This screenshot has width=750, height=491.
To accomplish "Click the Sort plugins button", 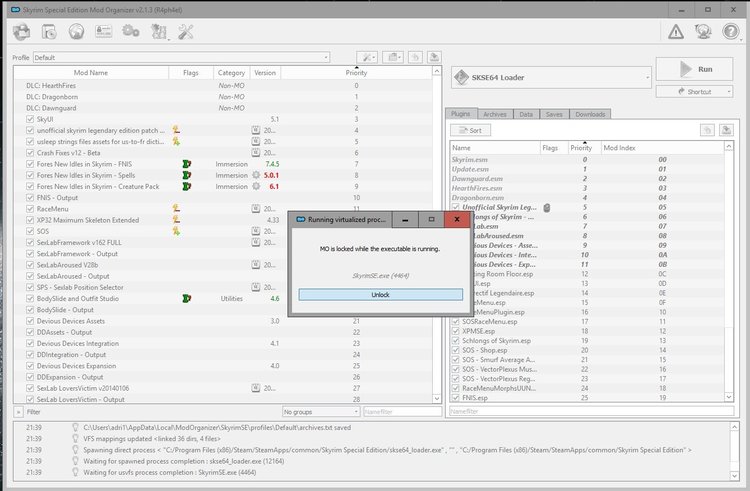I will pyautogui.click(x=470, y=130).
